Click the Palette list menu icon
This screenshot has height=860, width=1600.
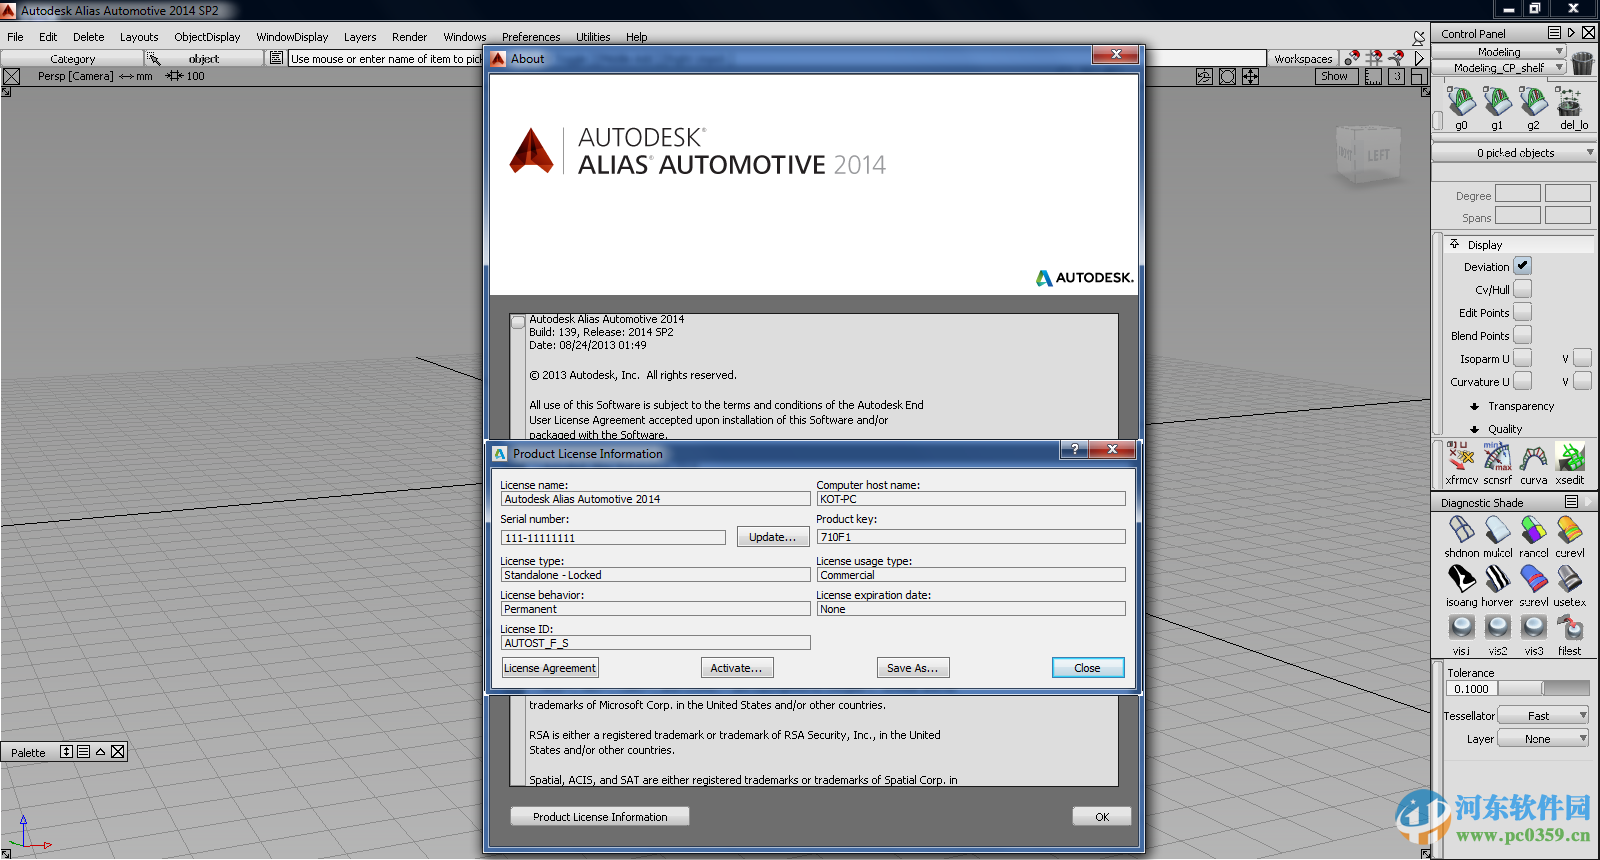coord(83,752)
